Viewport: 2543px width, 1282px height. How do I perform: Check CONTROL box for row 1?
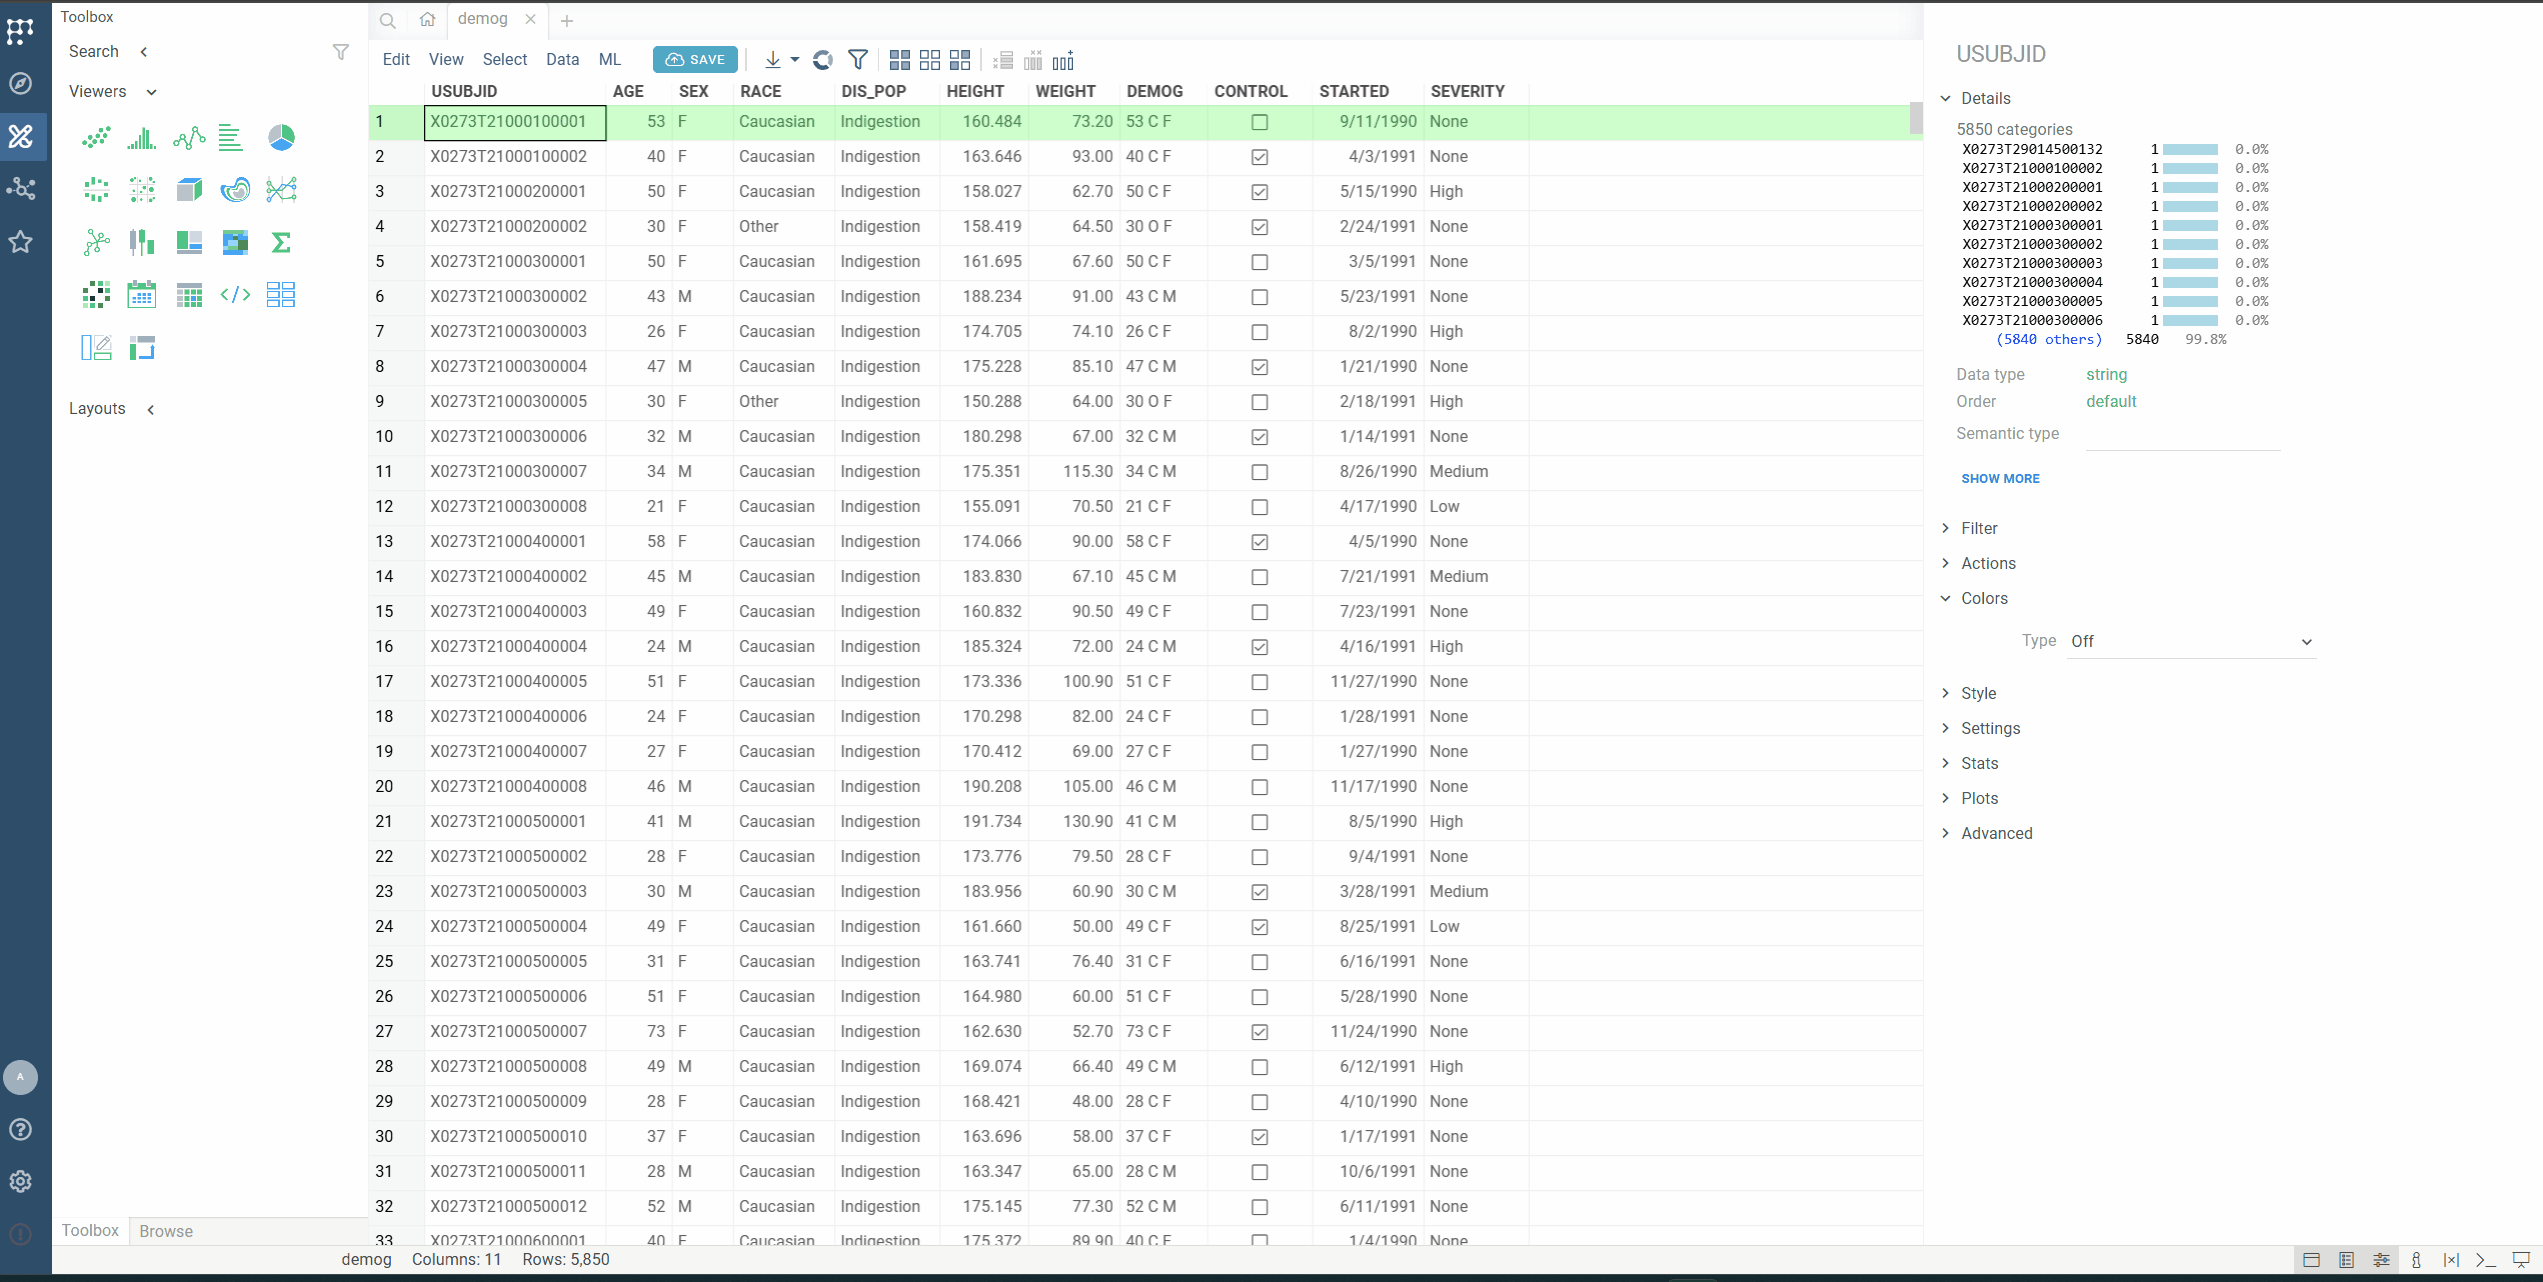point(1259,122)
